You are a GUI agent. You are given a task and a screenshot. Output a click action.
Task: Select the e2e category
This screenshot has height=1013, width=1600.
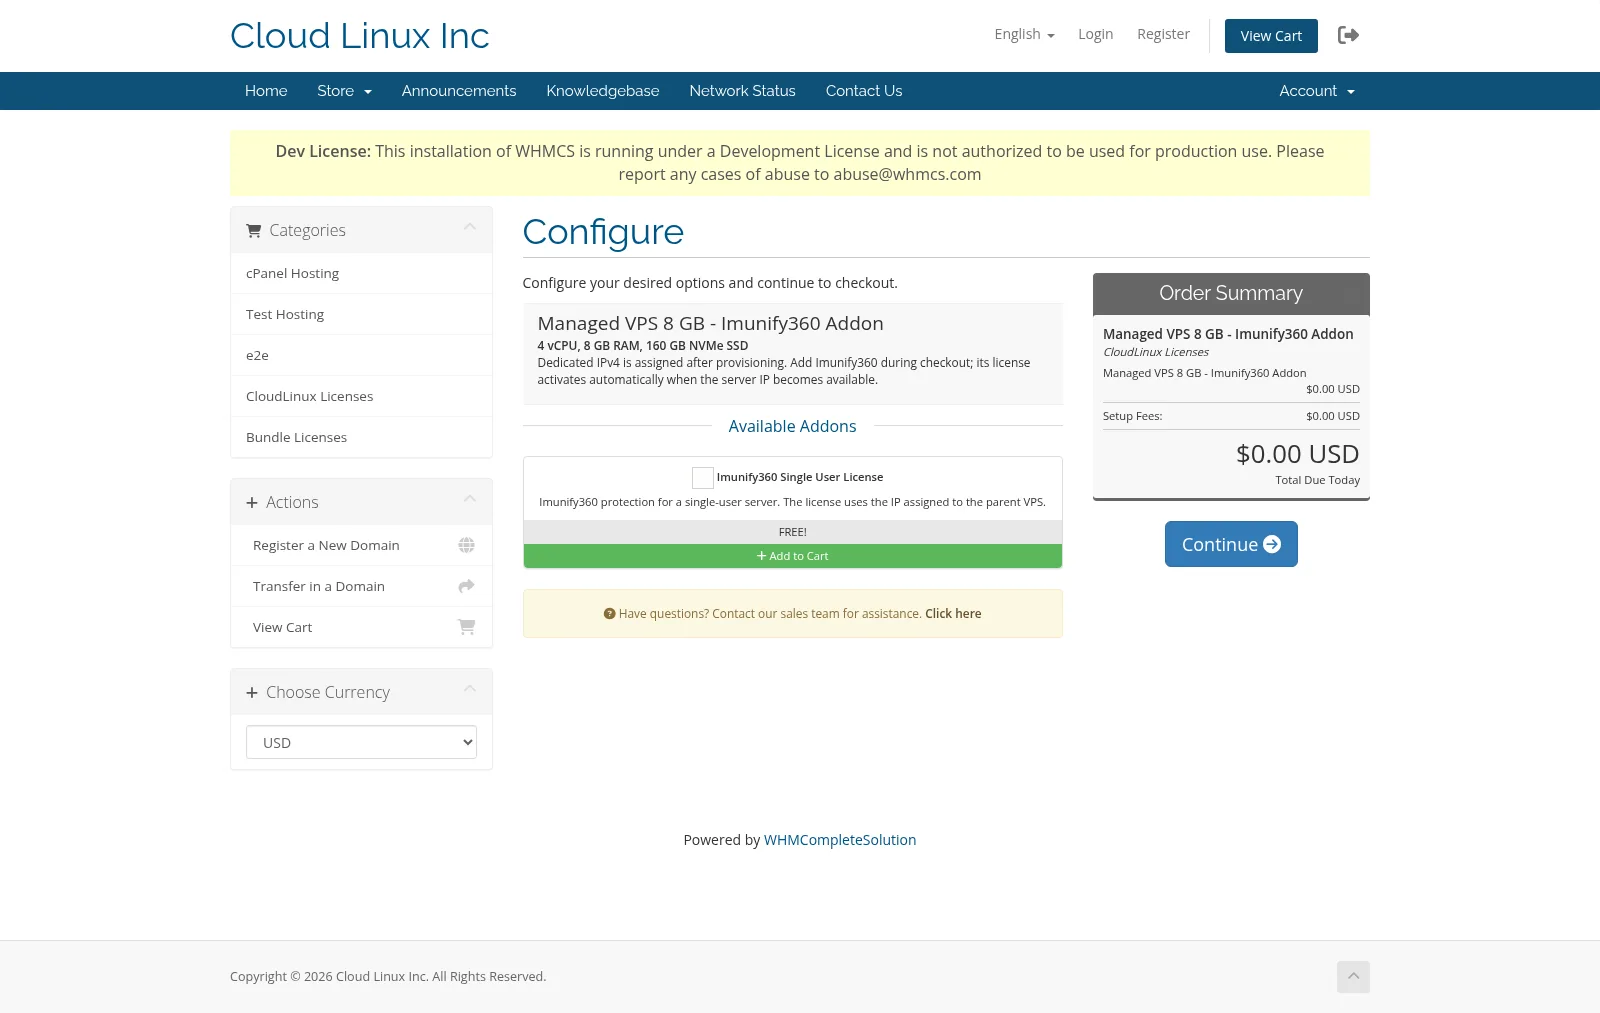tap(361, 355)
